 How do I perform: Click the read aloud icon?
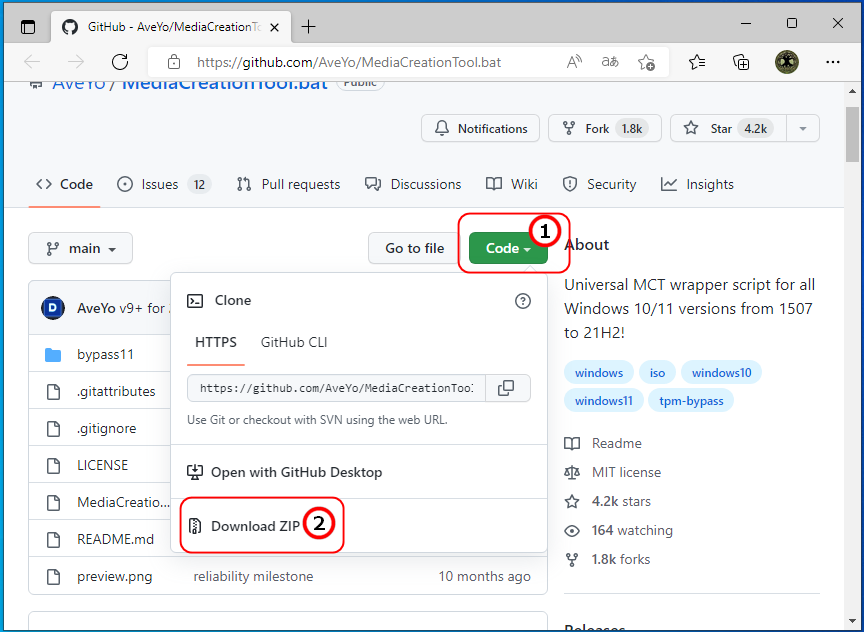pos(574,62)
